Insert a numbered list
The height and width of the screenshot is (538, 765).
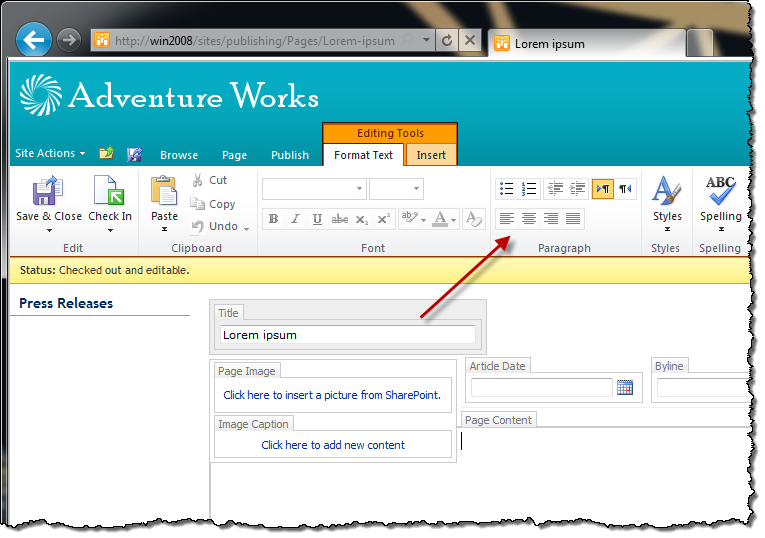(528, 188)
